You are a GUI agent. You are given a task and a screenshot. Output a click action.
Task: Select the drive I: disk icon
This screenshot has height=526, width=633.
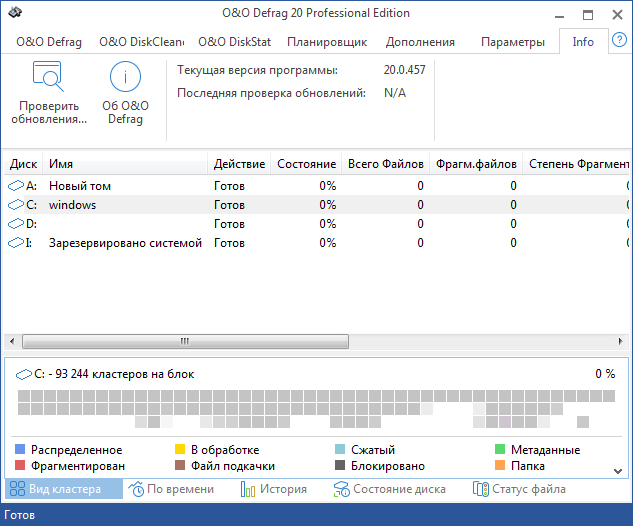pyautogui.click(x=16, y=243)
